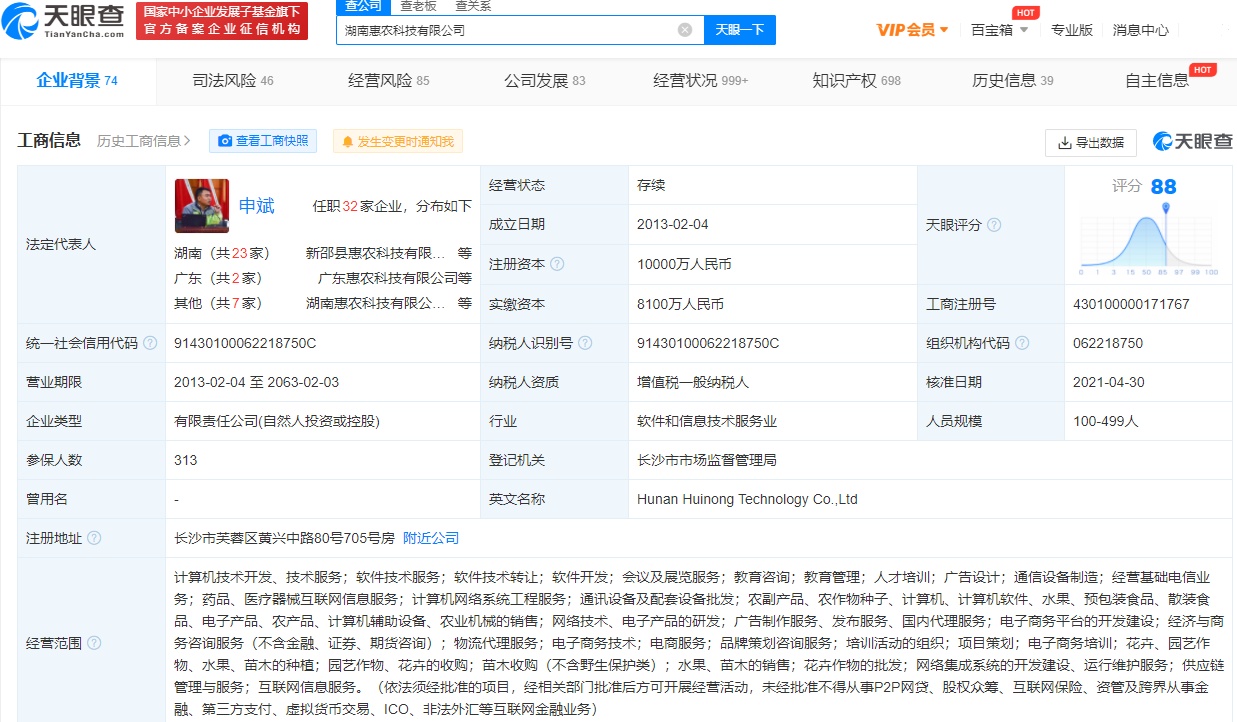Click the 注册资本 value 10000万人民币
Screen dimensions: 1237x722
tap(684, 265)
